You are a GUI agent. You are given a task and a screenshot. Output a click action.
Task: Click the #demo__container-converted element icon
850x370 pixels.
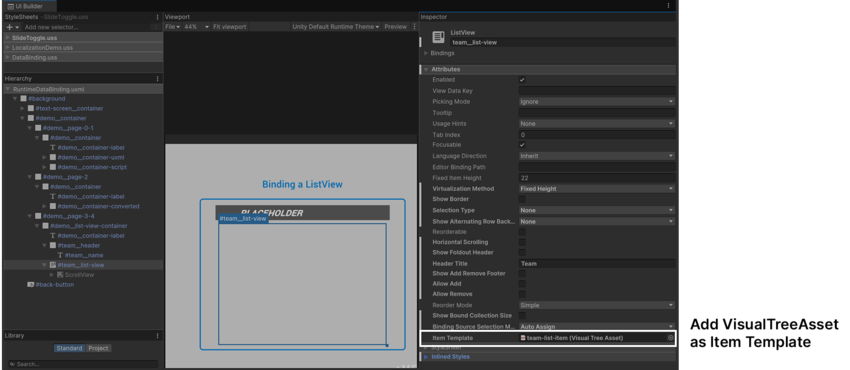[53, 206]
